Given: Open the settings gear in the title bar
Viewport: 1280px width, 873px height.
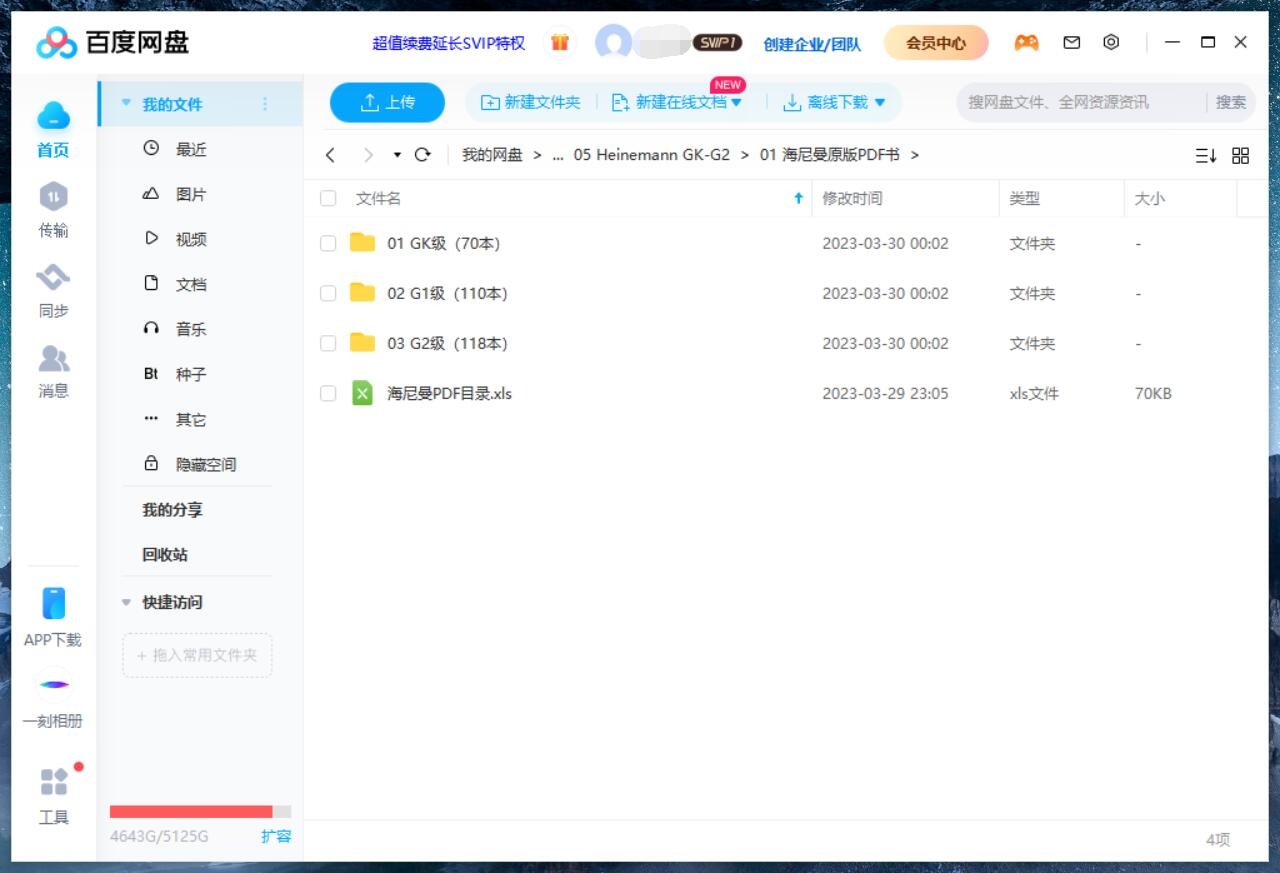Looking at the screenshot, I should (x=1110, y=42).
